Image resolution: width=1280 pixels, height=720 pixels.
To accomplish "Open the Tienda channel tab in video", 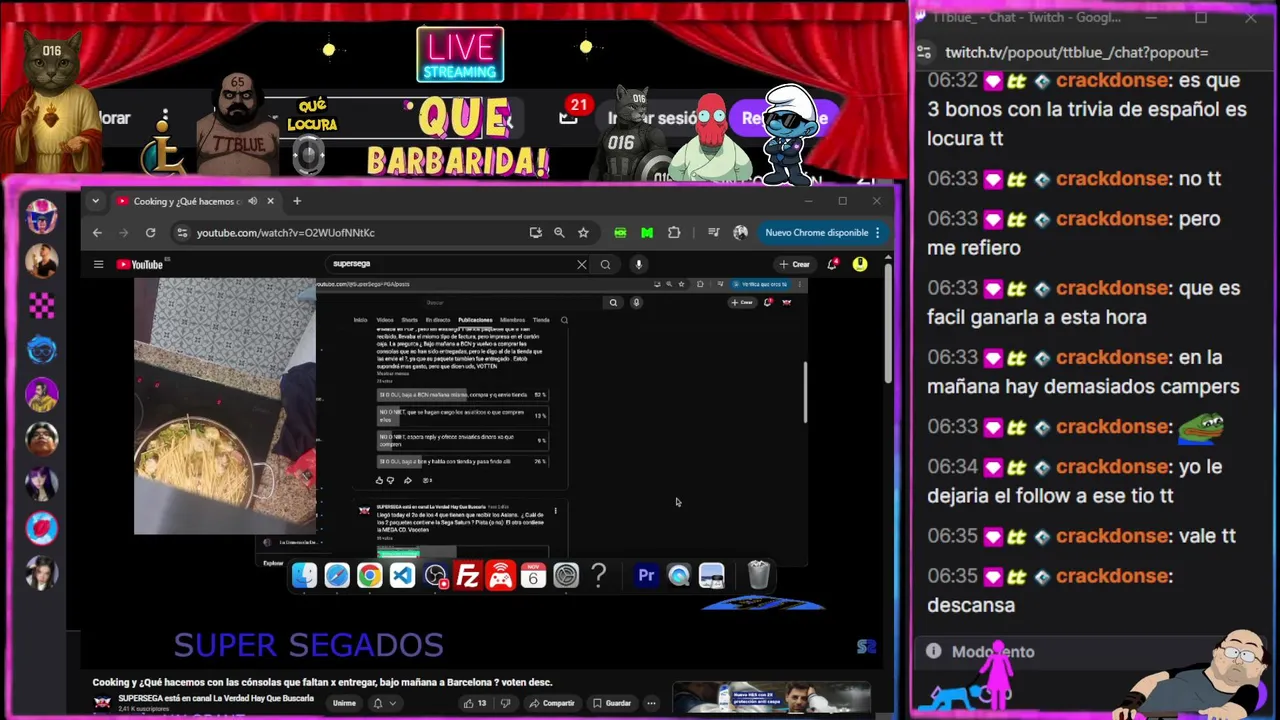I will tap(541, 320).
